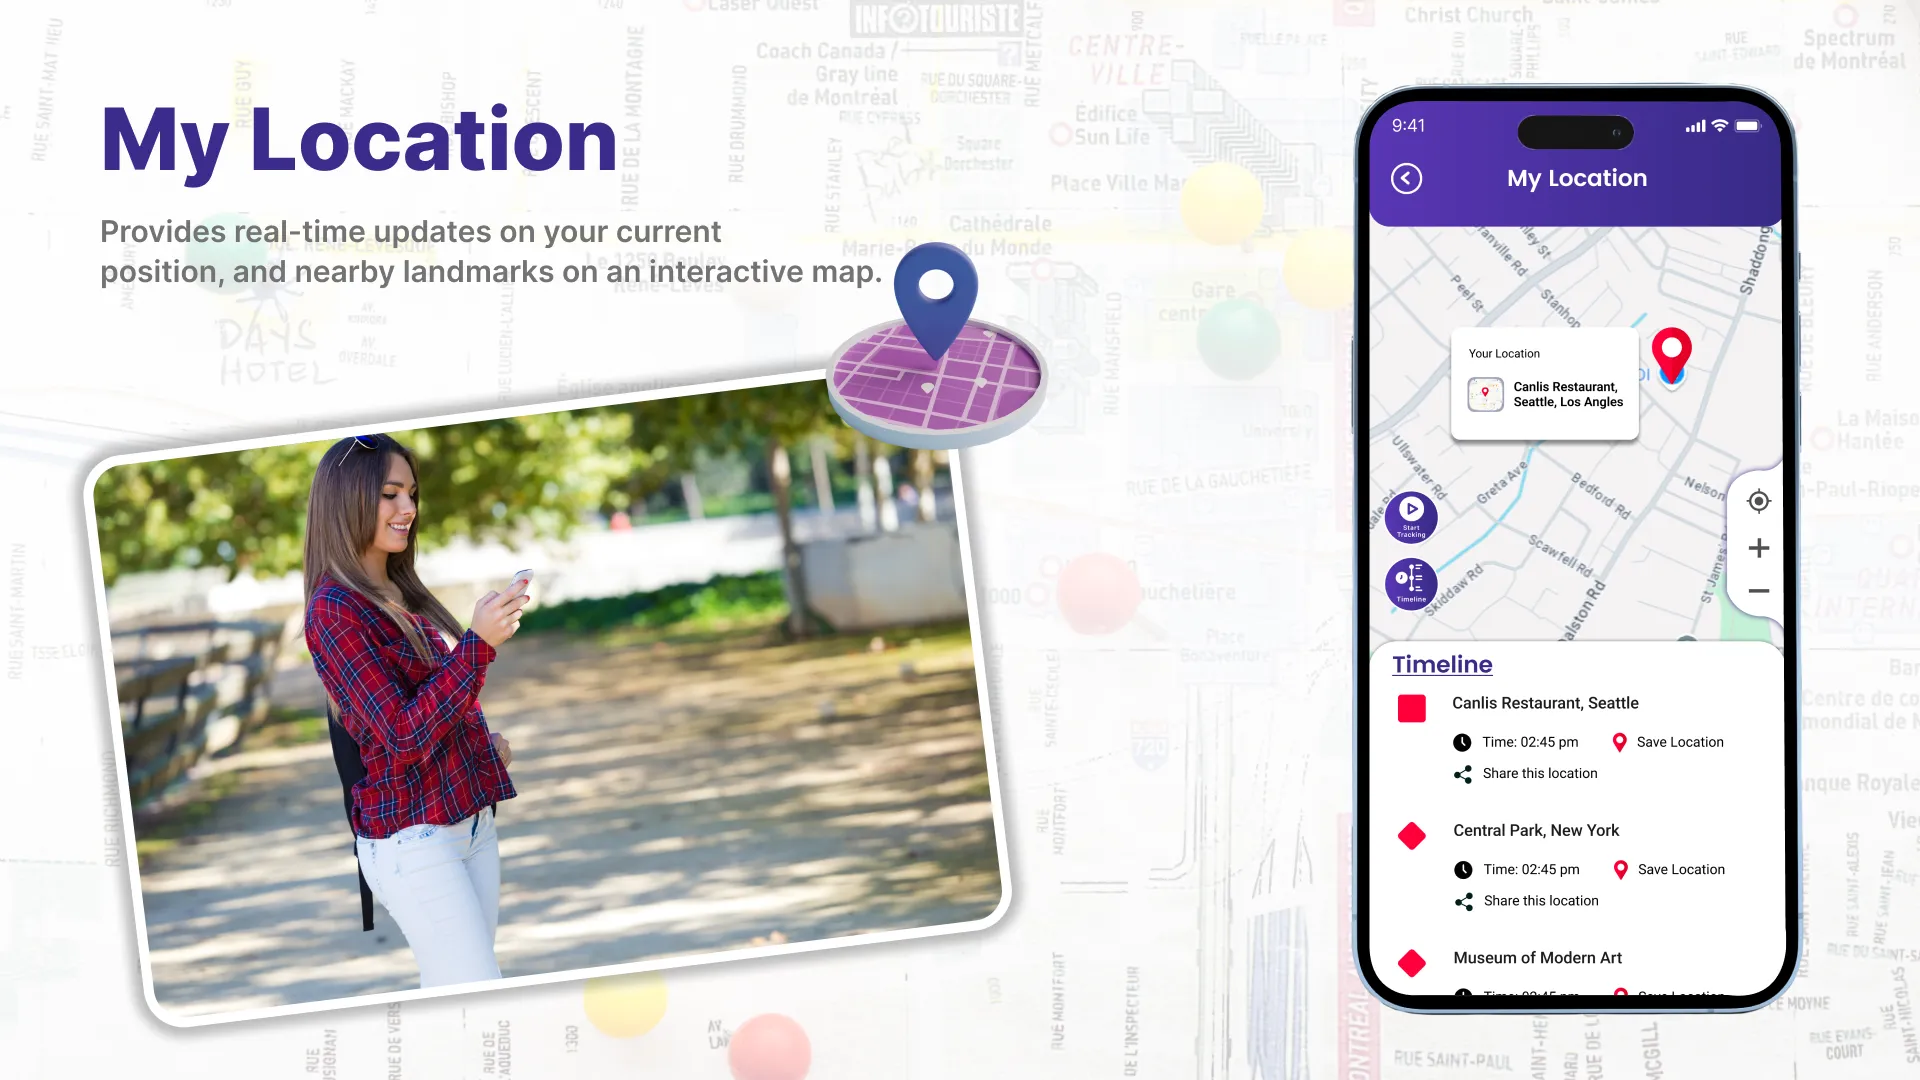This screenshot has width=1920, height=1080.
Task: Expand the Museum of Modern Art timeline entry
Action: click(x=1536, y=957)
